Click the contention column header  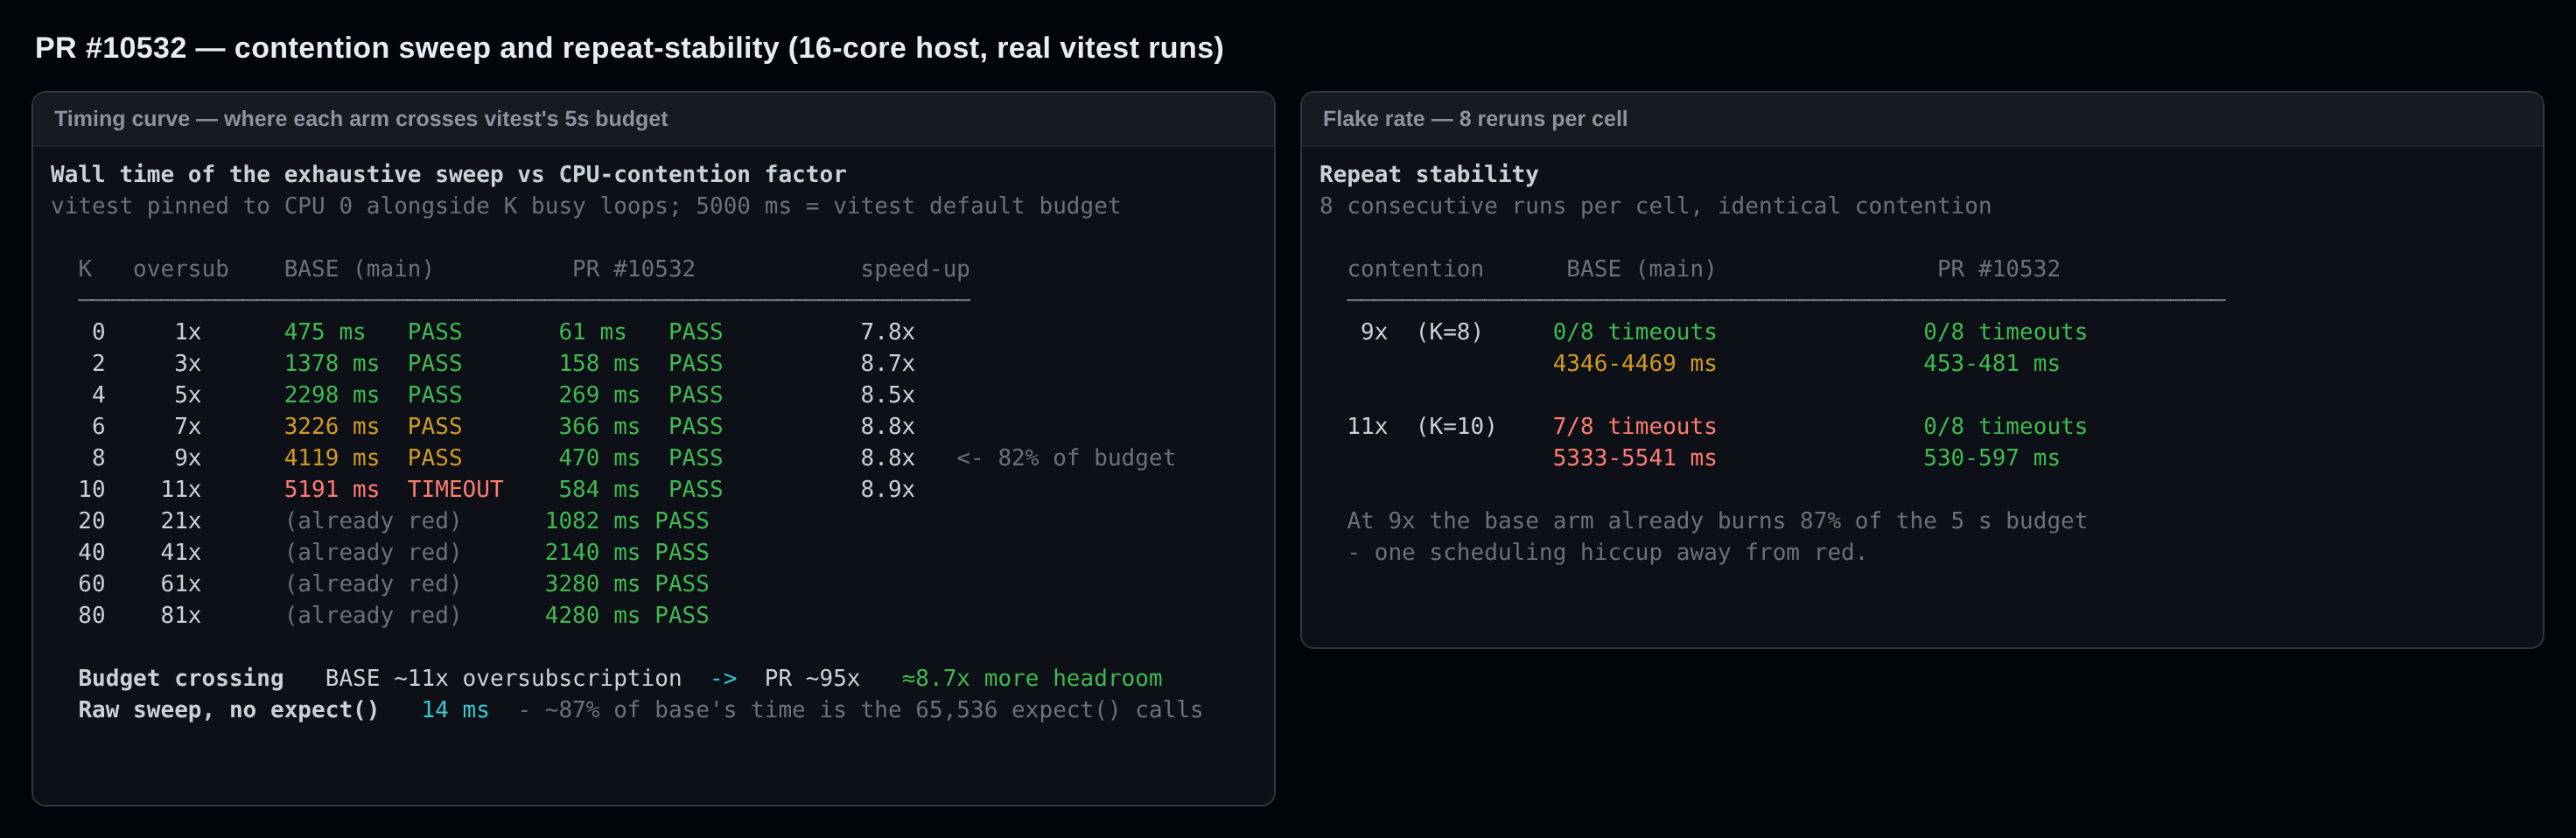(x=1415, y=269)
